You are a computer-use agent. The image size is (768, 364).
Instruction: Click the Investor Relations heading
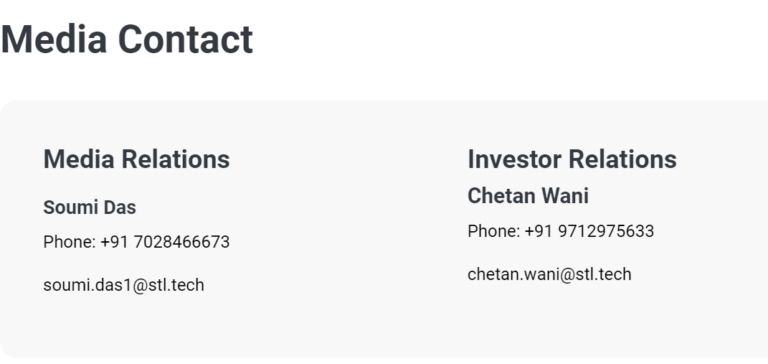572,159
